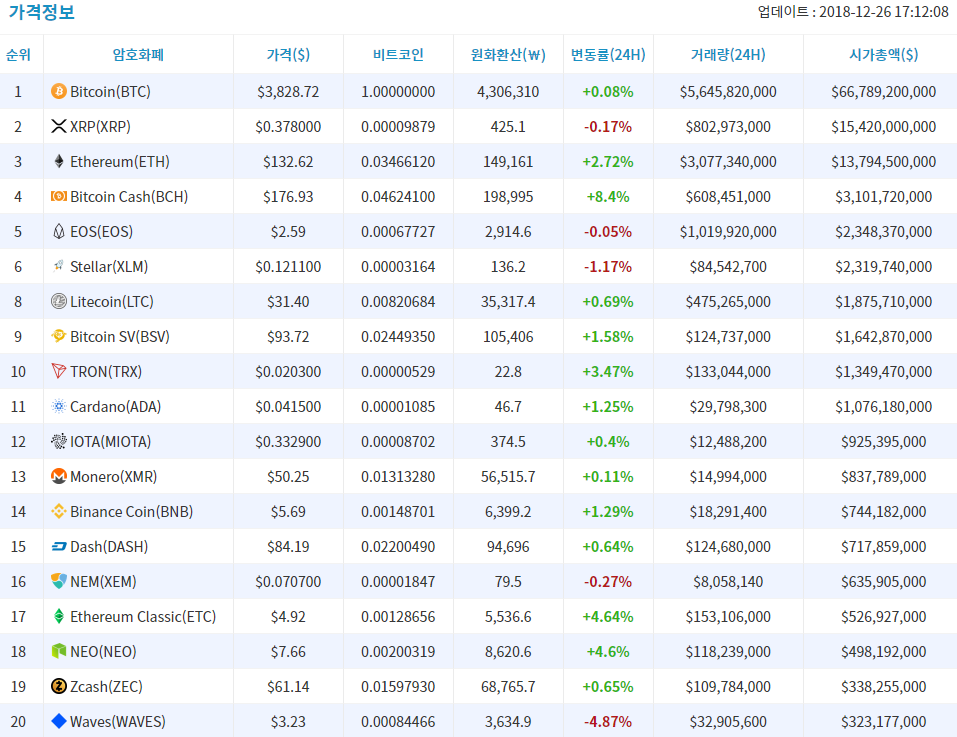957x737 pixels.
Task: Open the Bitcoin(BTC) name link
Action: pyautogui.click(x=110, y=92)
